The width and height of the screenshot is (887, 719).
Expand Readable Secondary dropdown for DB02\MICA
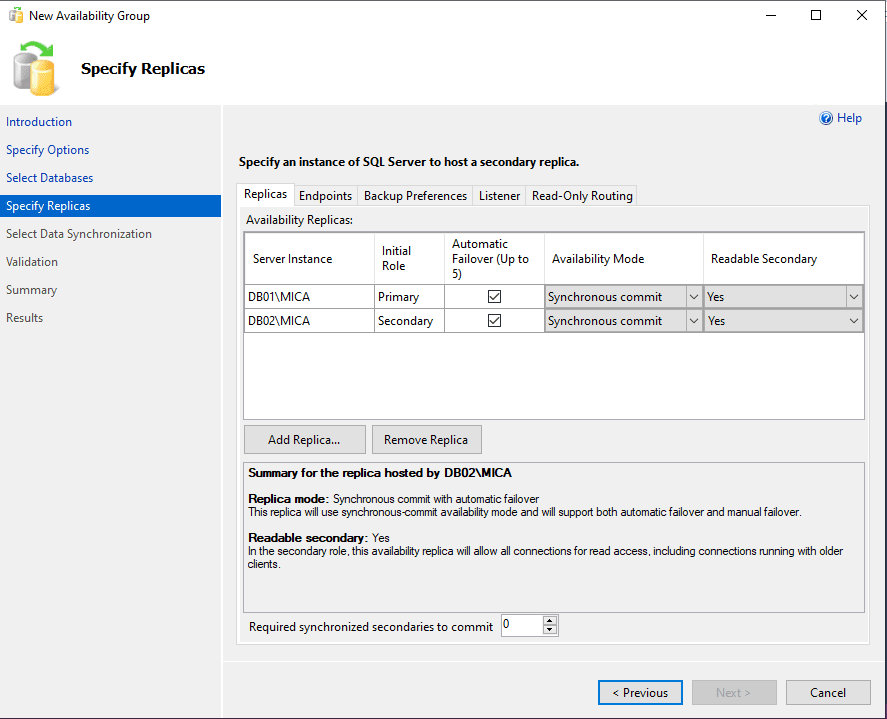(x=854, y=321)
